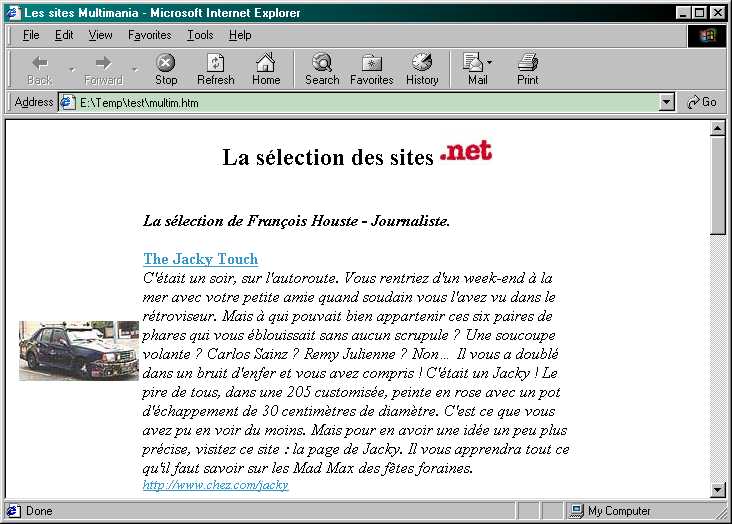Open the Help menu
Image resolution: width=732 pixels, height=524 pixels.
click(x=240, y=35)
